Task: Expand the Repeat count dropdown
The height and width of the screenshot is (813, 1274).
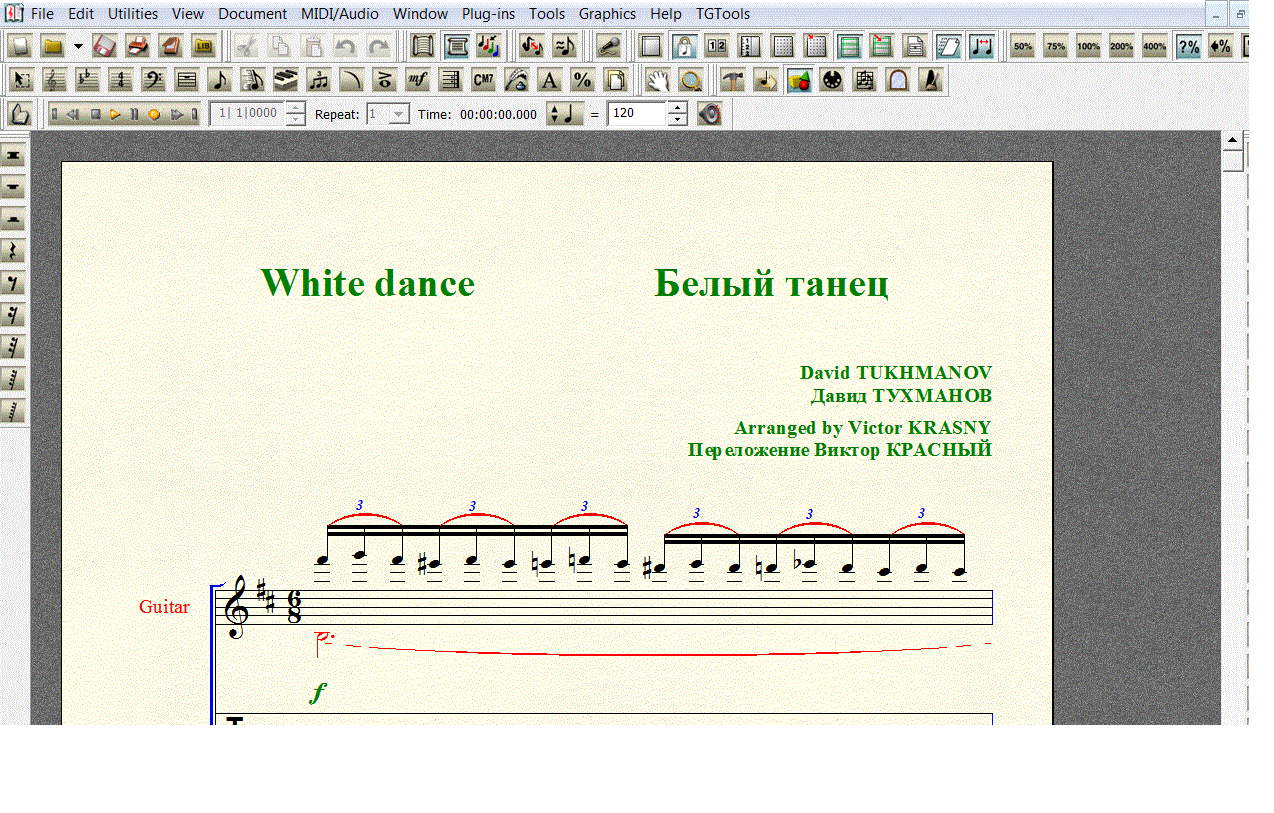Action: click(399, 114)
